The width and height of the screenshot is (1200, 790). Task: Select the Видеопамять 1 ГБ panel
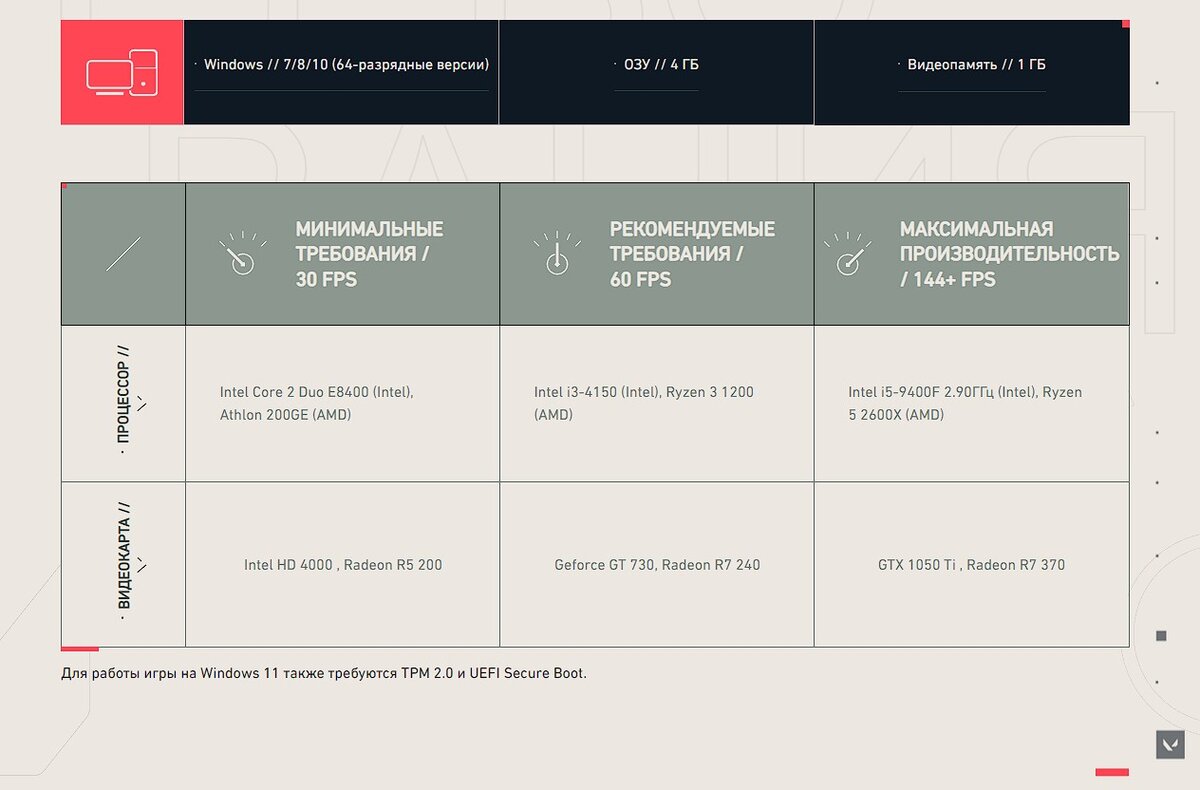click(x=972, y=72)
